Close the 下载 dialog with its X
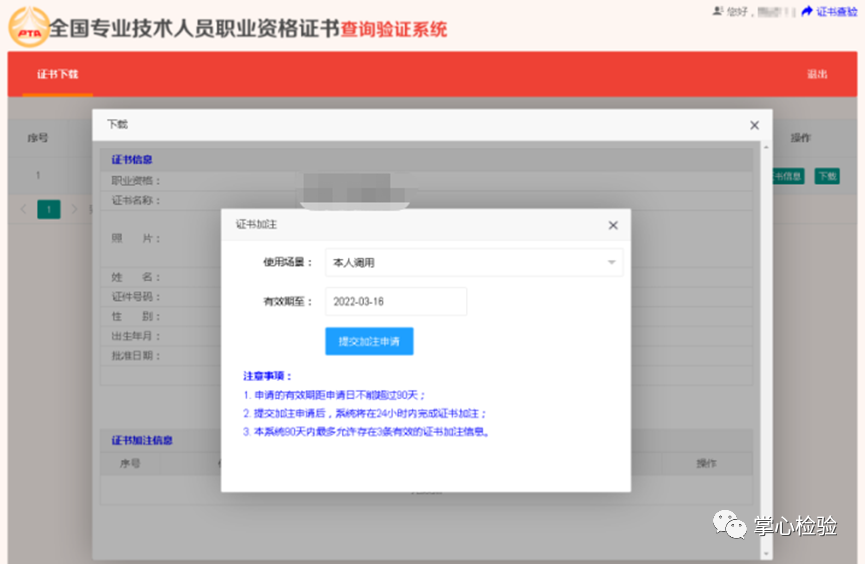865x564 pixels. click(x=754, y=125)
